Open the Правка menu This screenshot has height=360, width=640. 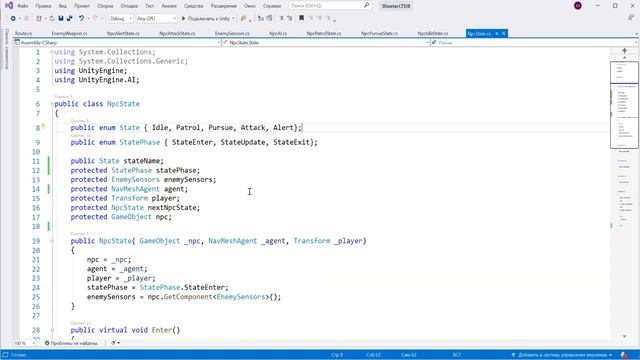[43, 6]
